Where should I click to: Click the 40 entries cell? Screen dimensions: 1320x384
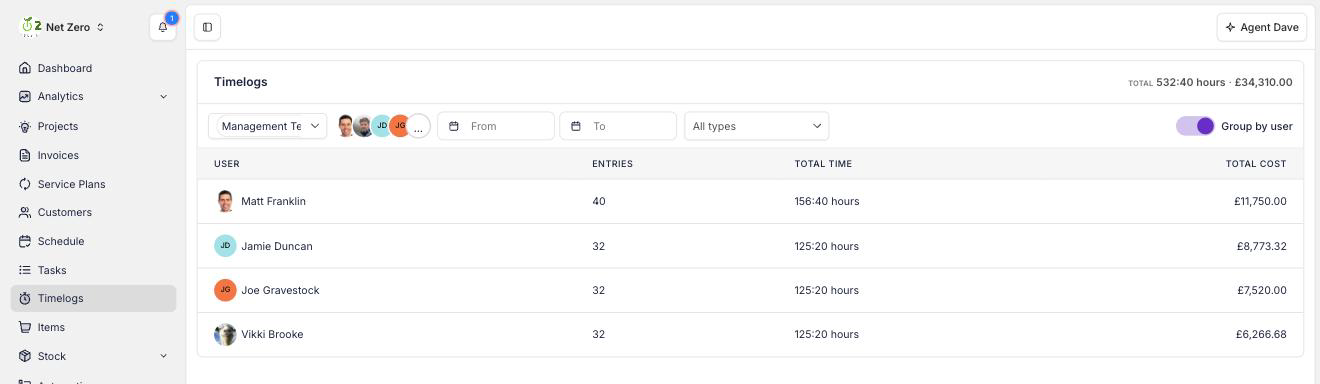pyautogui.click(x=599, y=201)
